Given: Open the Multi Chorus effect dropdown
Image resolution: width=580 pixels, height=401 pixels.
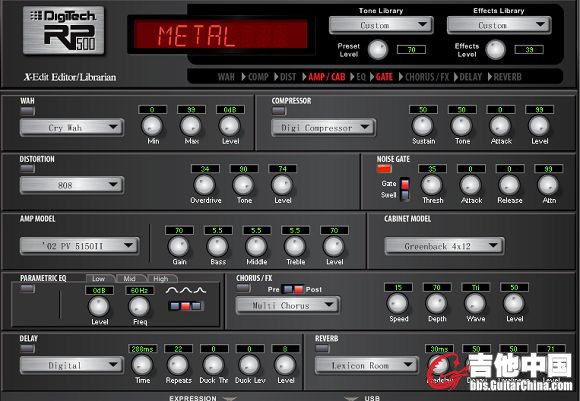Looking at the screenshot, I should (288, 306).
